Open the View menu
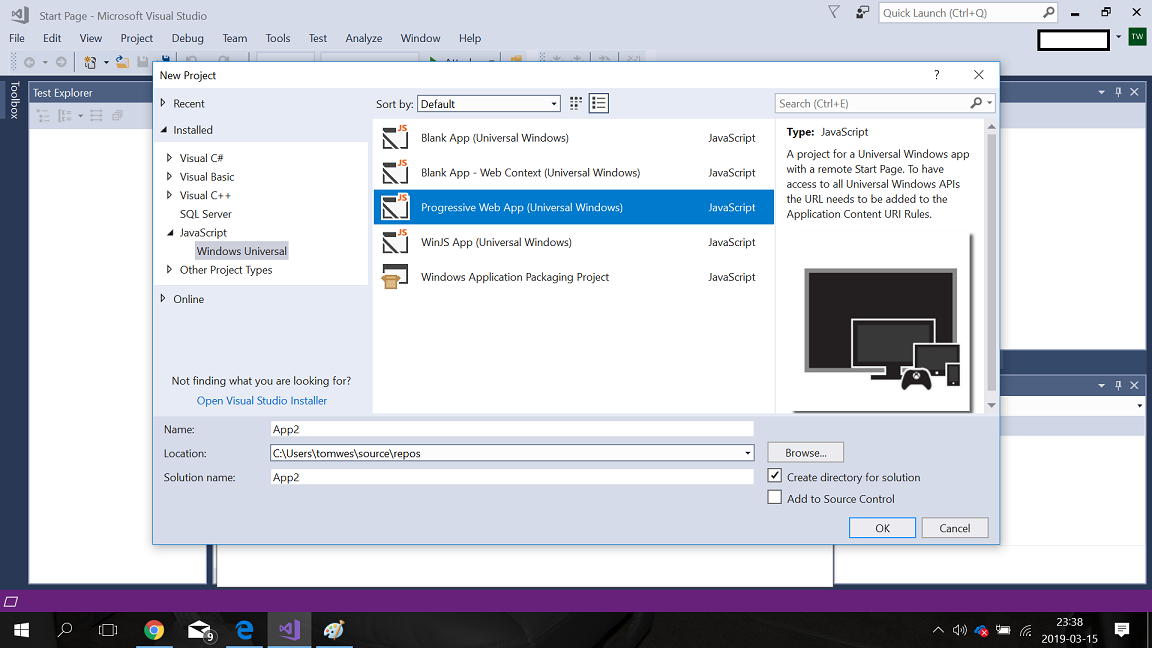Image resolution: width=1152 pixels, height=648 pixels. tap(90, 38)
